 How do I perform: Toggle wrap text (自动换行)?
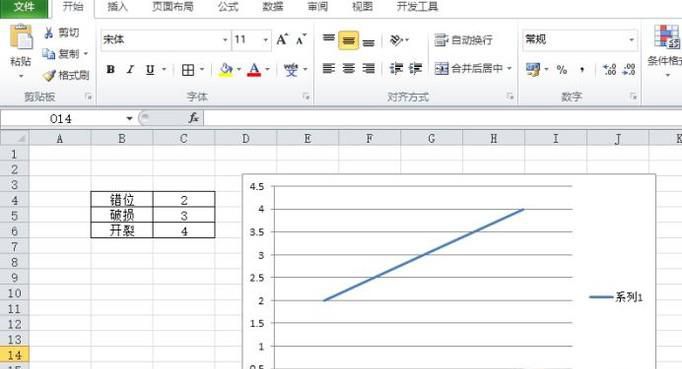point(464,40)
